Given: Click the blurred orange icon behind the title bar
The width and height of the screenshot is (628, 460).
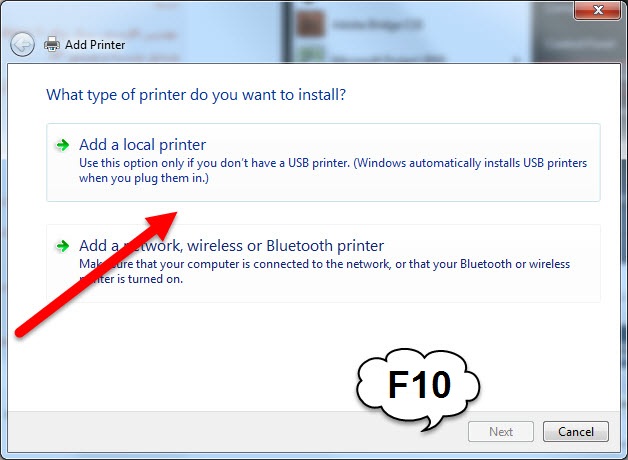Looking at the screenshot, I should tap(310, 23).
